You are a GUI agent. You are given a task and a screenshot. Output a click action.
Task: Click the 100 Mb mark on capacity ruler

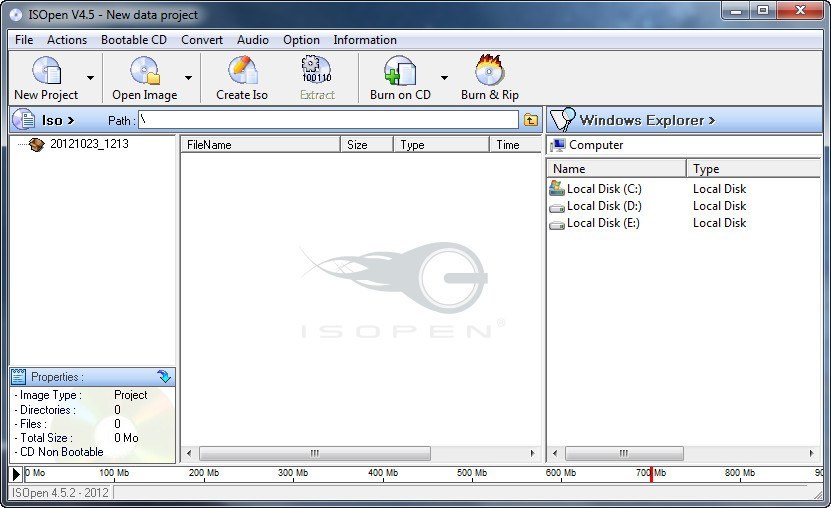coord(114,473)
